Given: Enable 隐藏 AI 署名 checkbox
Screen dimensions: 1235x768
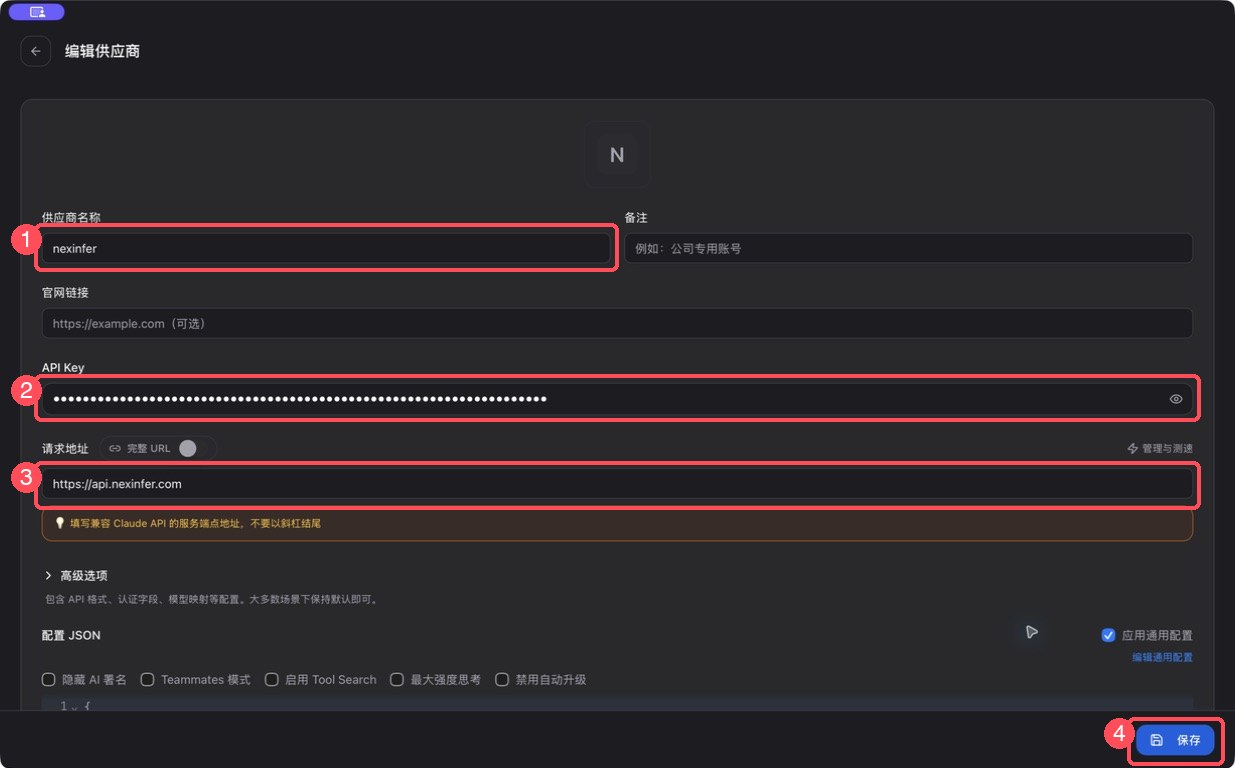Looking at the screenshot, I should coord(48,679).
